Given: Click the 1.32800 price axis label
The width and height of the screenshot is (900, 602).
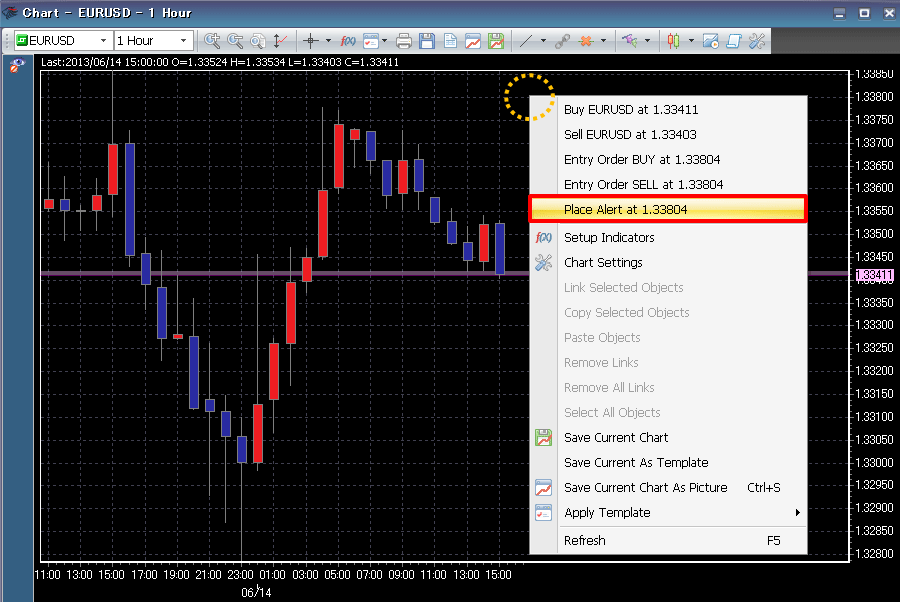Looking at the screenshot, I should (874, 554).
